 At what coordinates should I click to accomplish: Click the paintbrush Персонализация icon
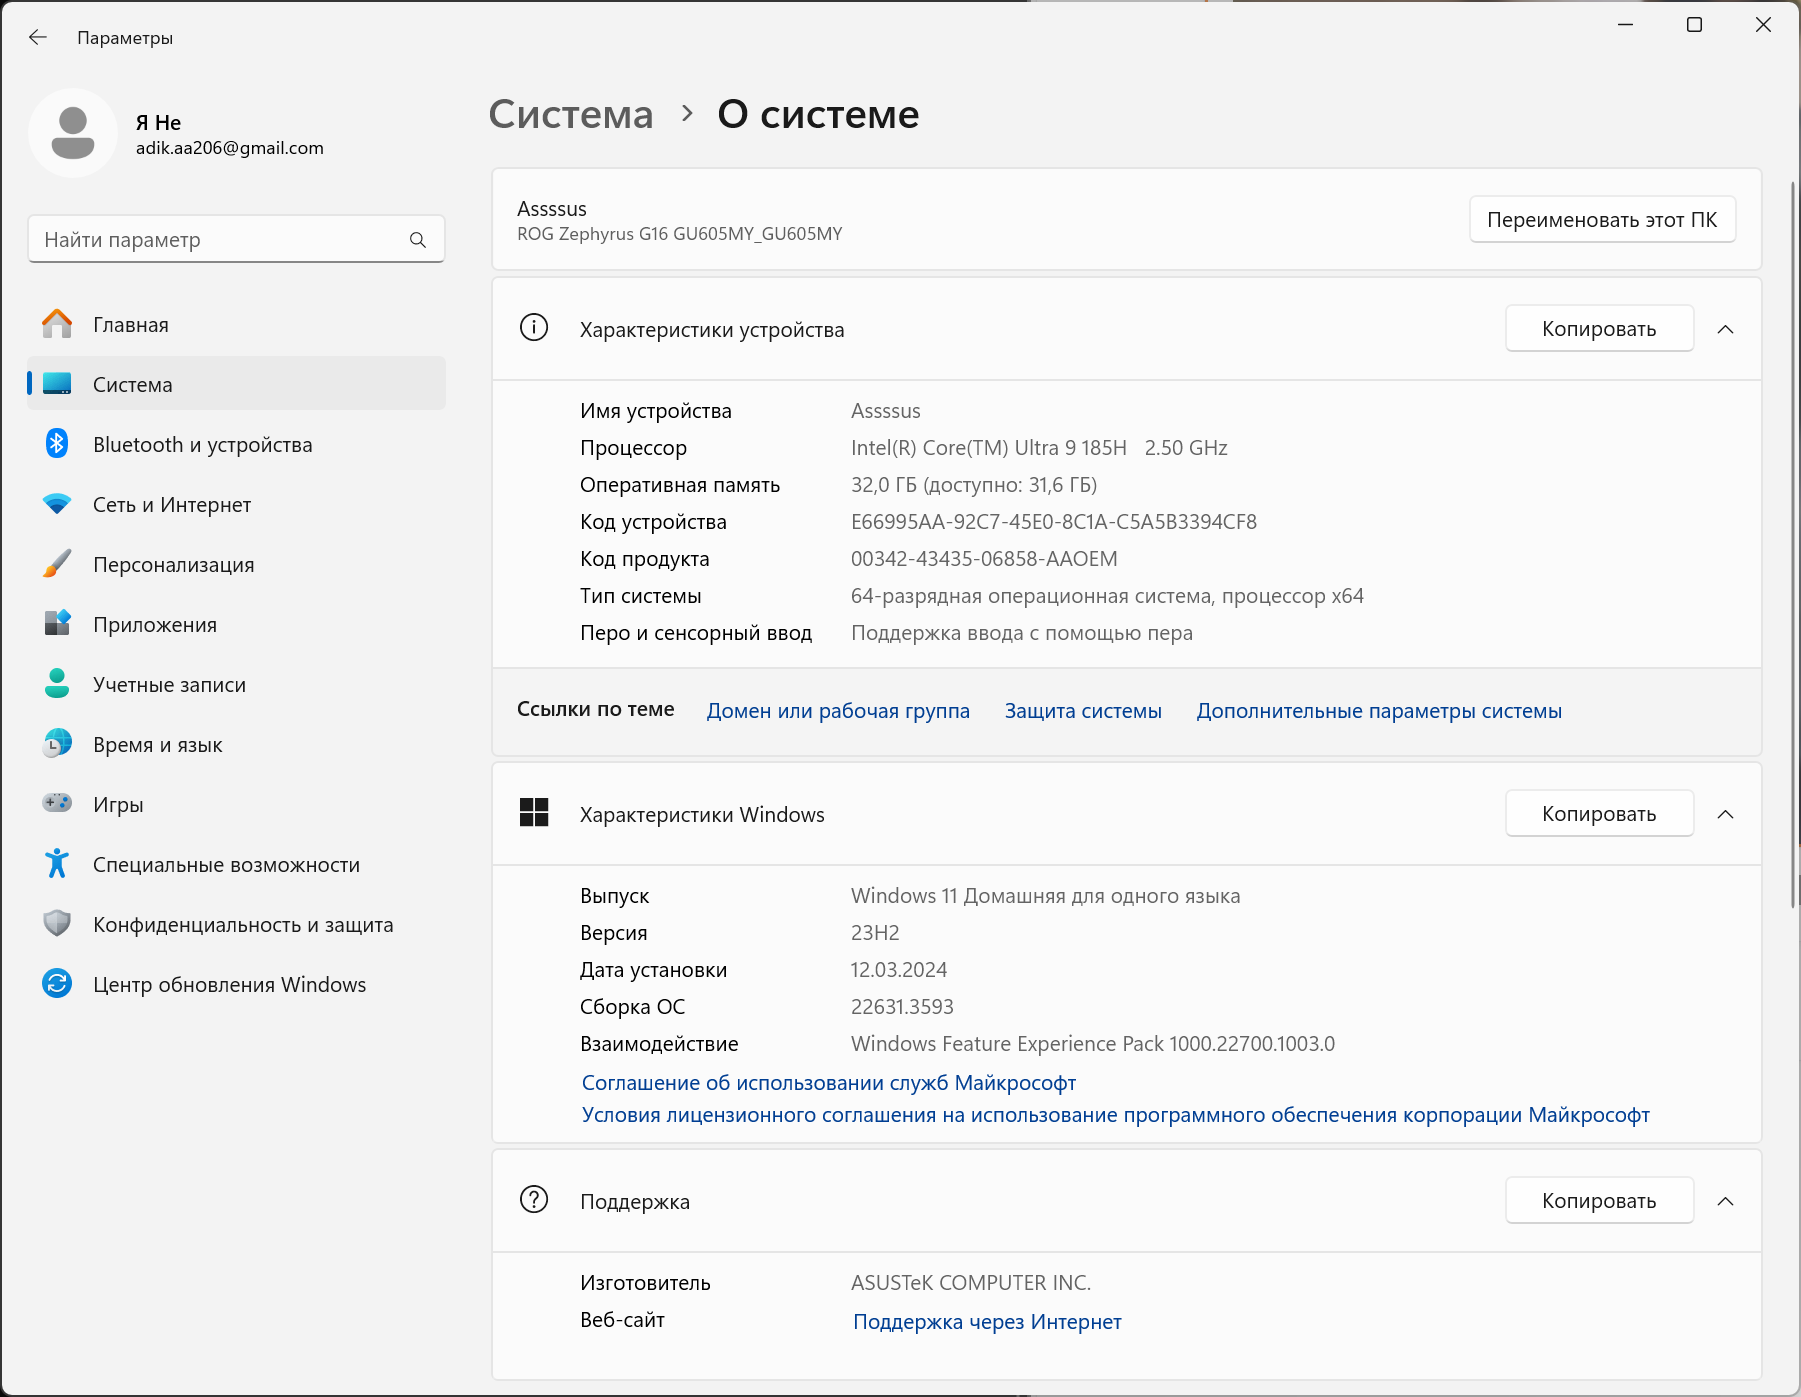point(57,564)
